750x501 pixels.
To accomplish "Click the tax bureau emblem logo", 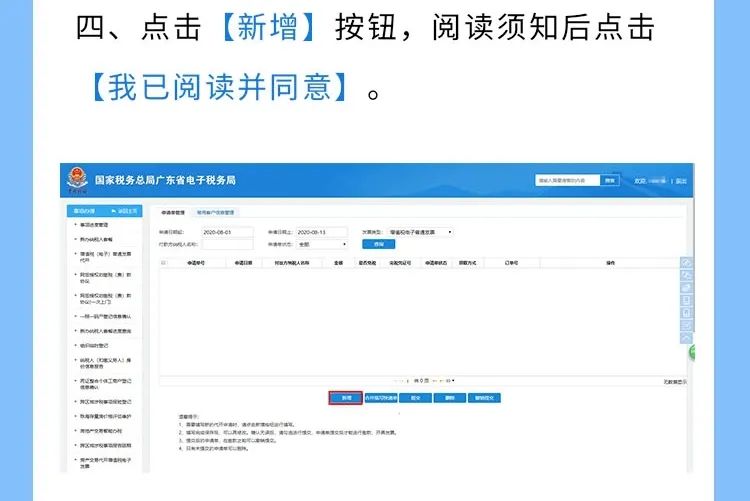I will (x=77, y=180).
